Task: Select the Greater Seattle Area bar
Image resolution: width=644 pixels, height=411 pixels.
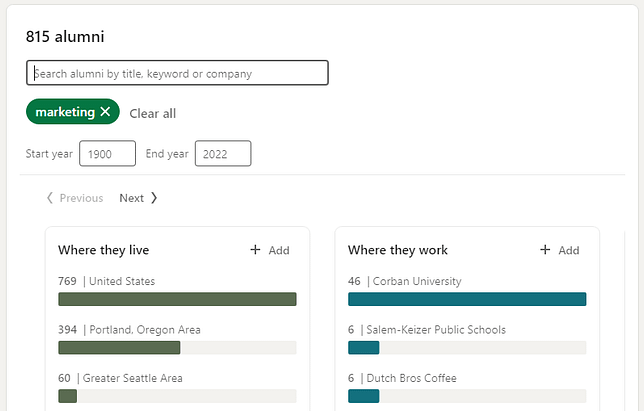Action: (177, 396)
